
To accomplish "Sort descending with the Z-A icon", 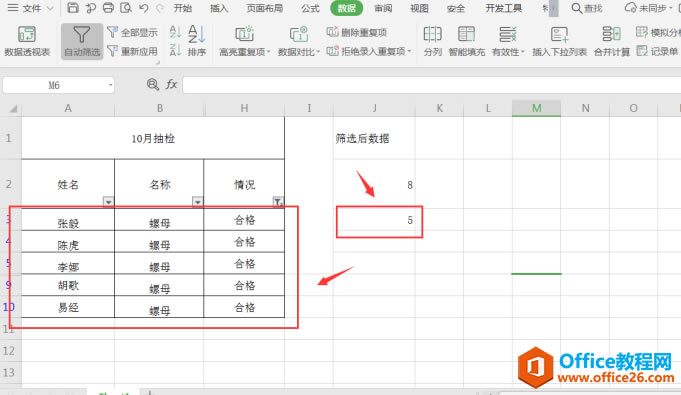I will coord(175,50).
